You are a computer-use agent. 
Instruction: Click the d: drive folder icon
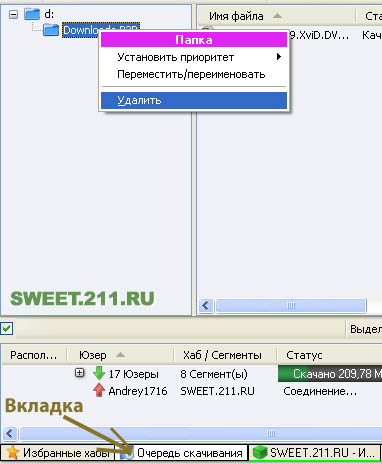[x=32, y=14]
